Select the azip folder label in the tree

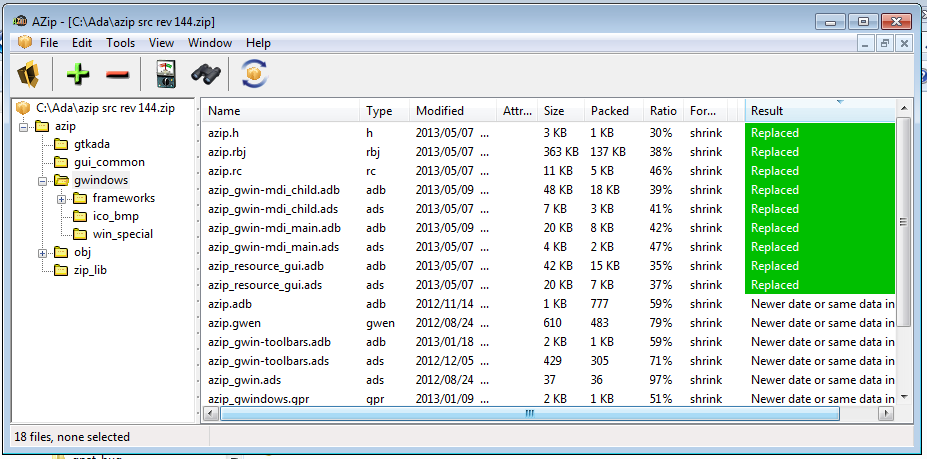[65, 126]
